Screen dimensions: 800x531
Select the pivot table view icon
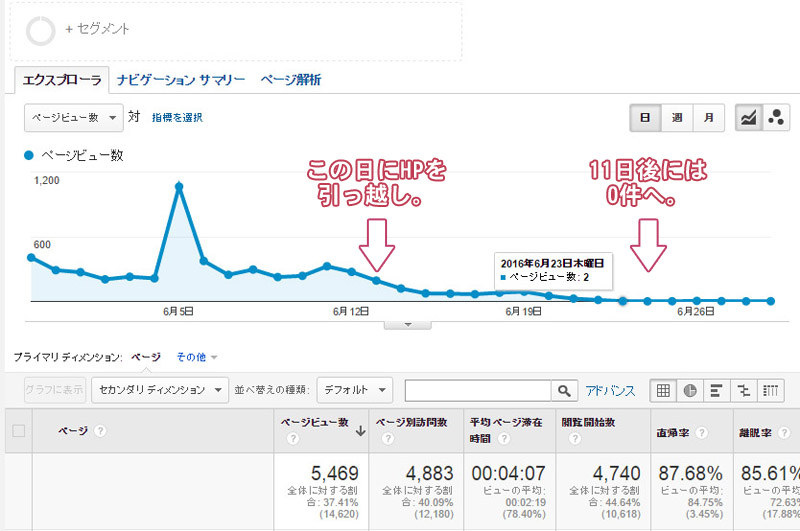(770, 391)
